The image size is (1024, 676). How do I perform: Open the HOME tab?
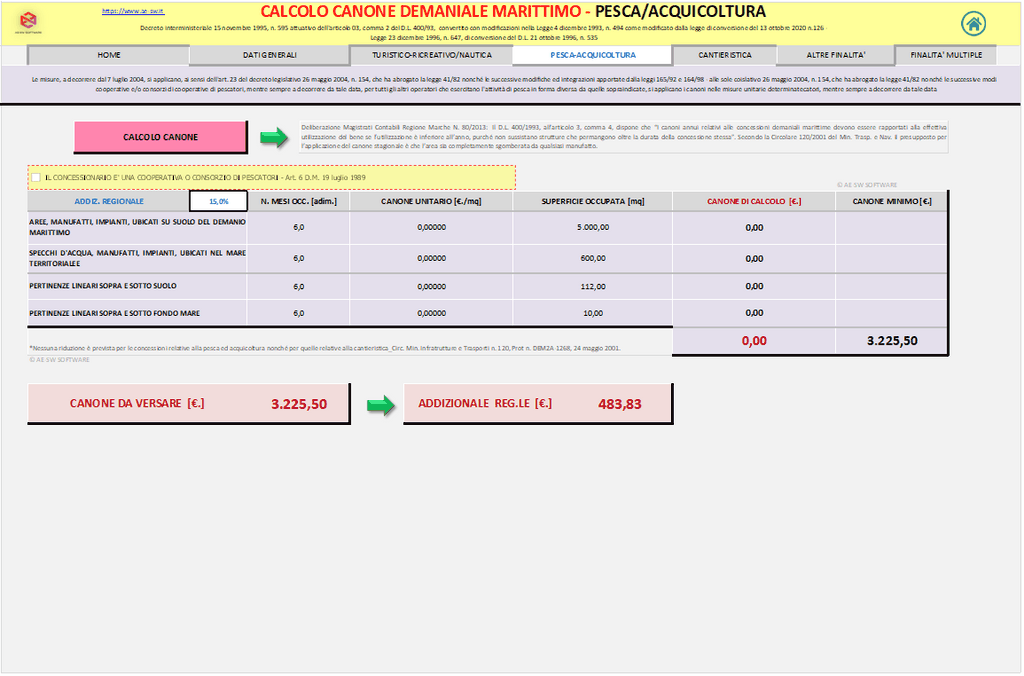click(108, 55)
